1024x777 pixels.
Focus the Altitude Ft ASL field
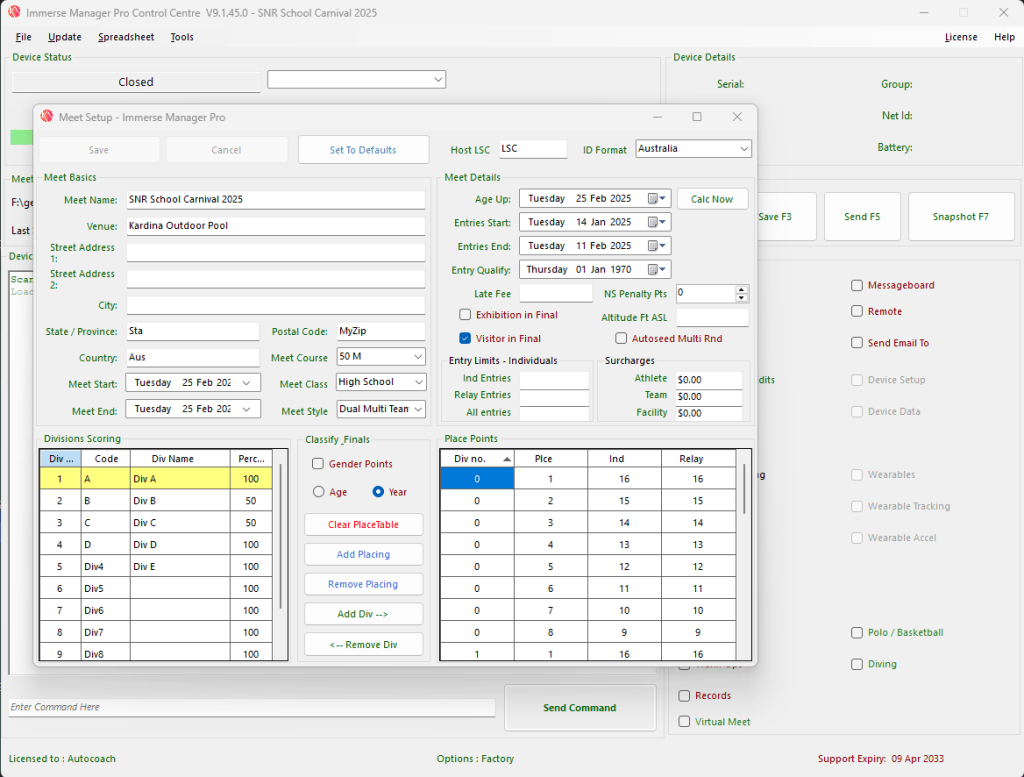coord(712,317)
